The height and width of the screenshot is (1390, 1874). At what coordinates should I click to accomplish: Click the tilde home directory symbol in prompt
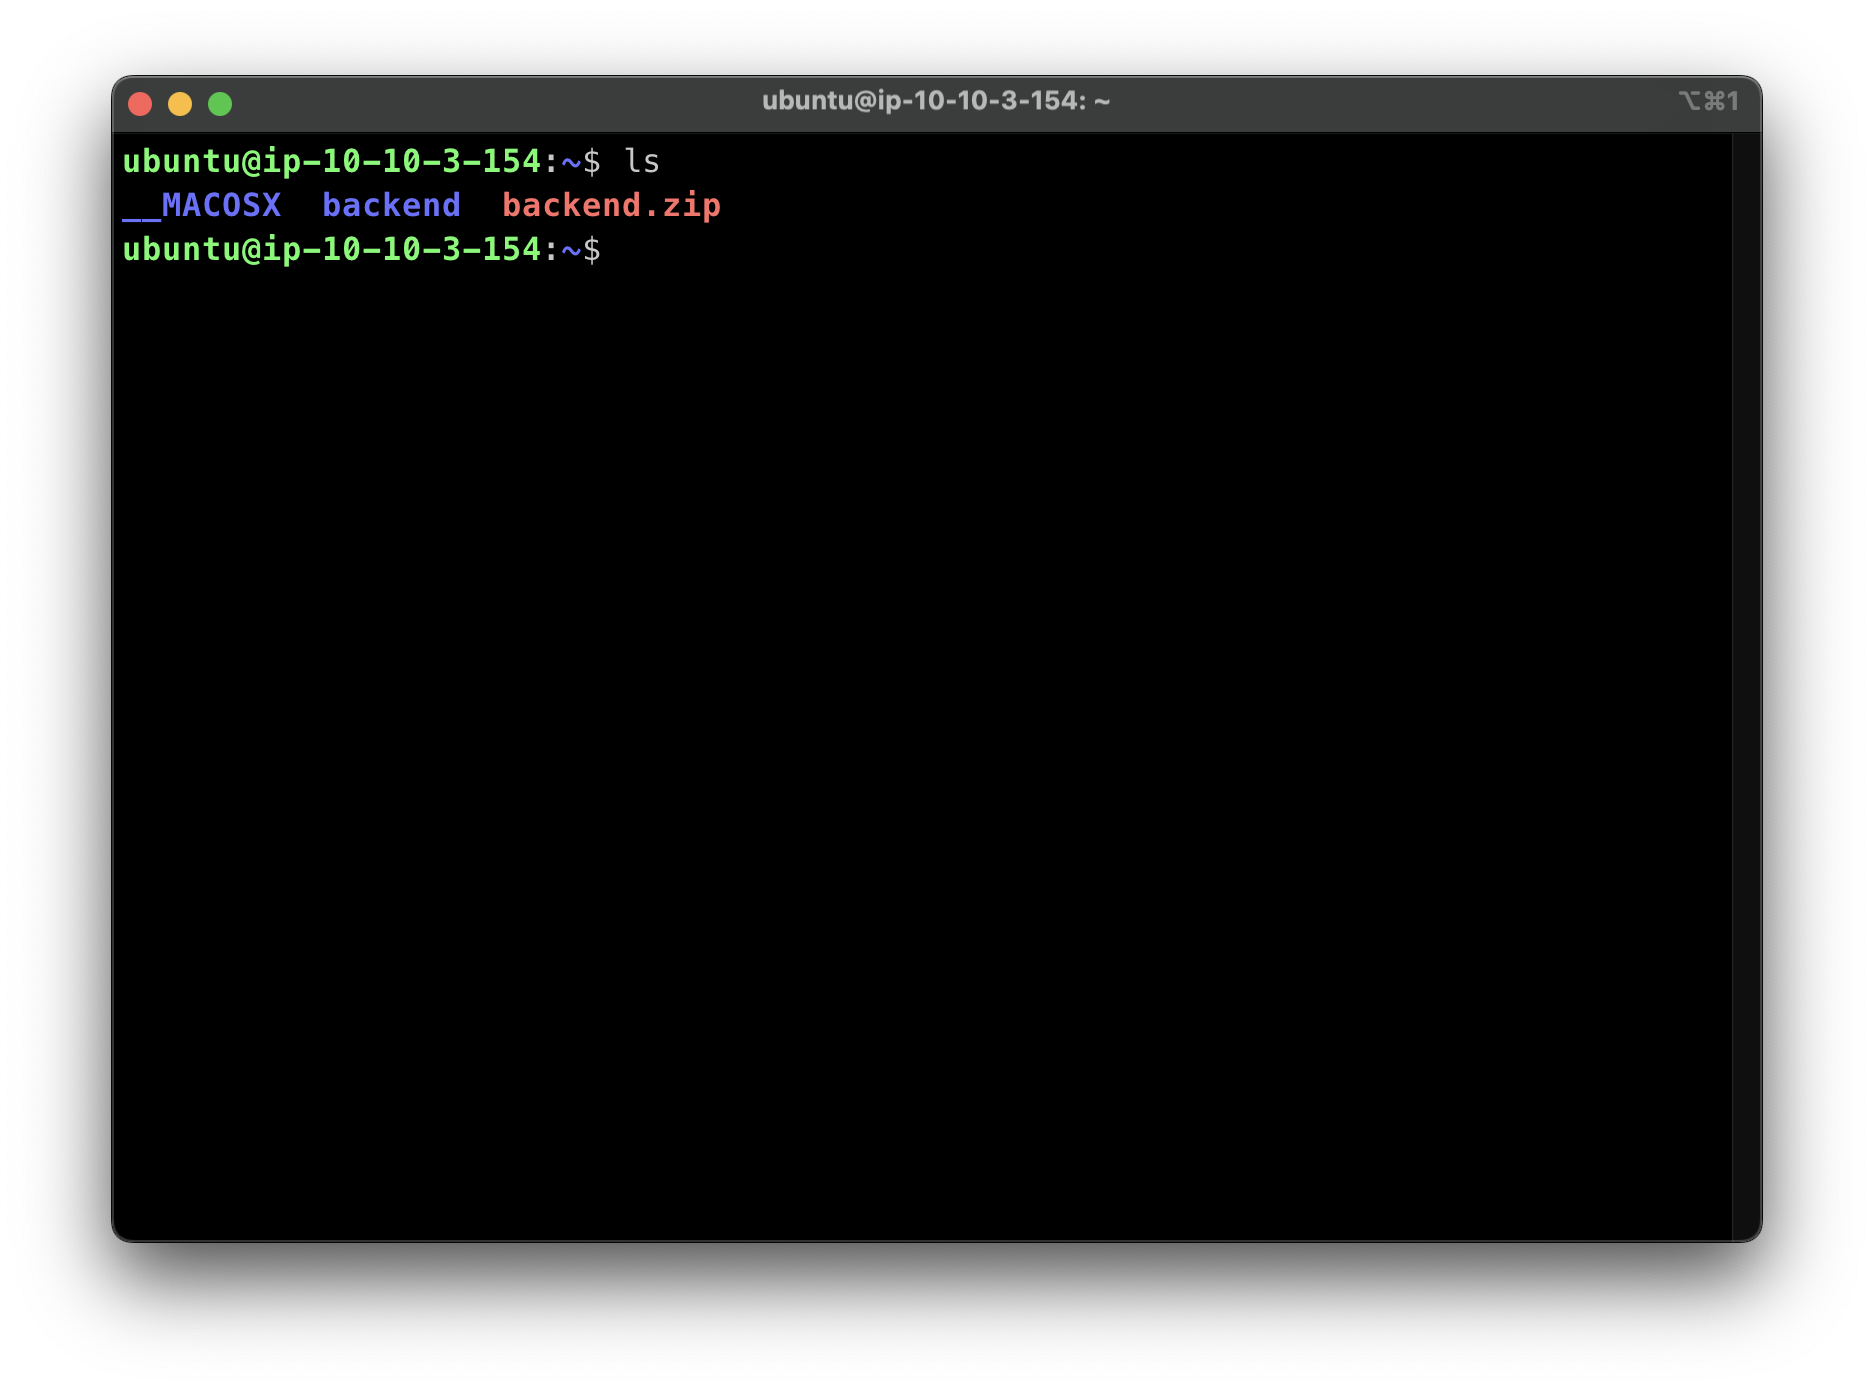[x=572, y=249]
